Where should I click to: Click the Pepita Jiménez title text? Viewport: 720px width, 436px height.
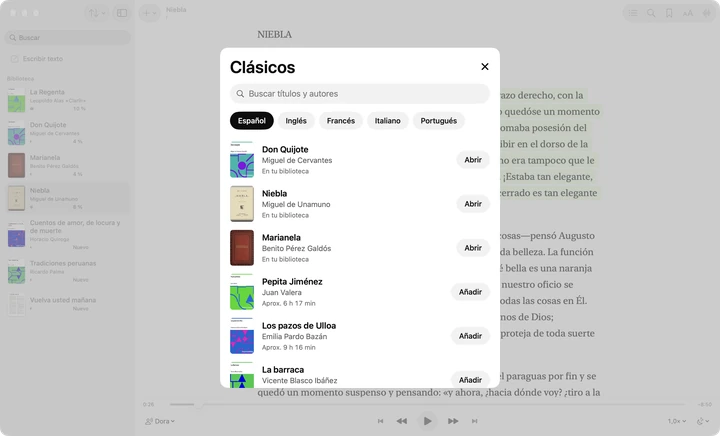(292, 281)
